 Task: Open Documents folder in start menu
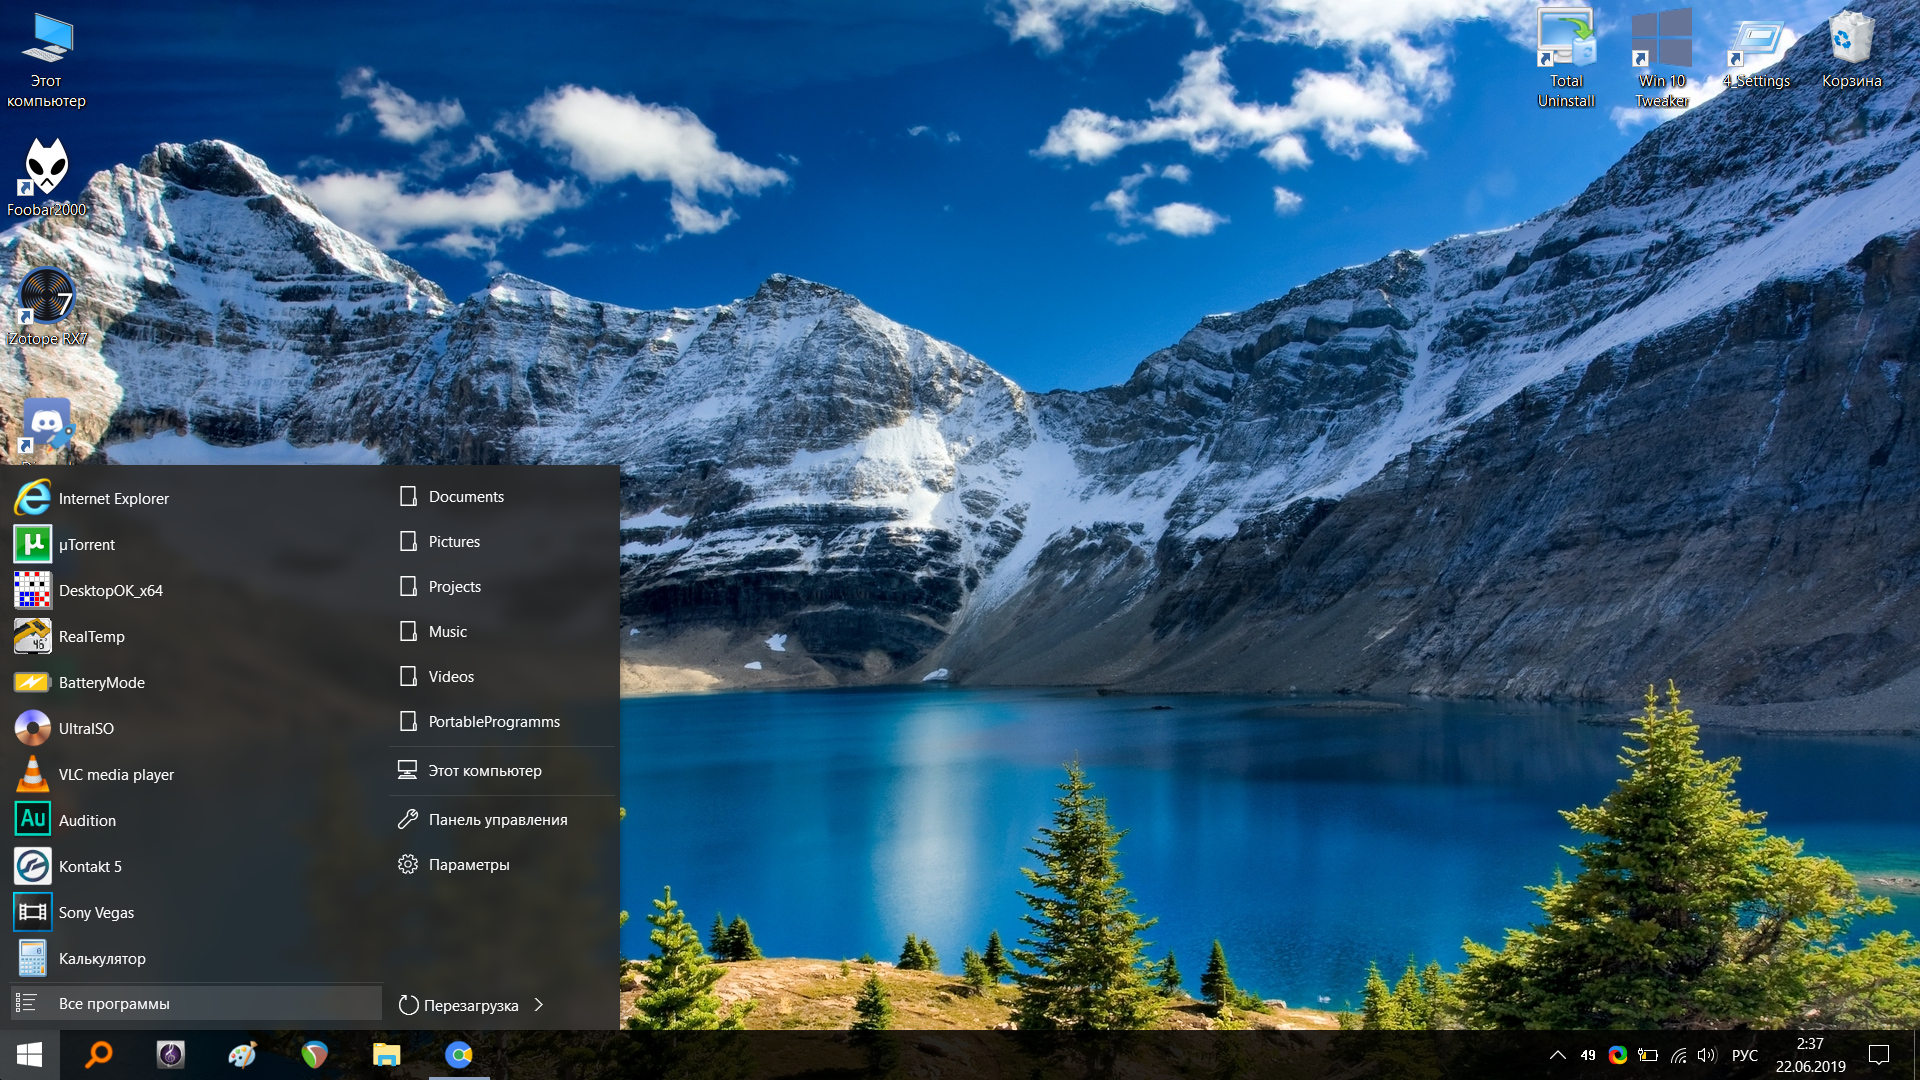(x=466, y=496)
